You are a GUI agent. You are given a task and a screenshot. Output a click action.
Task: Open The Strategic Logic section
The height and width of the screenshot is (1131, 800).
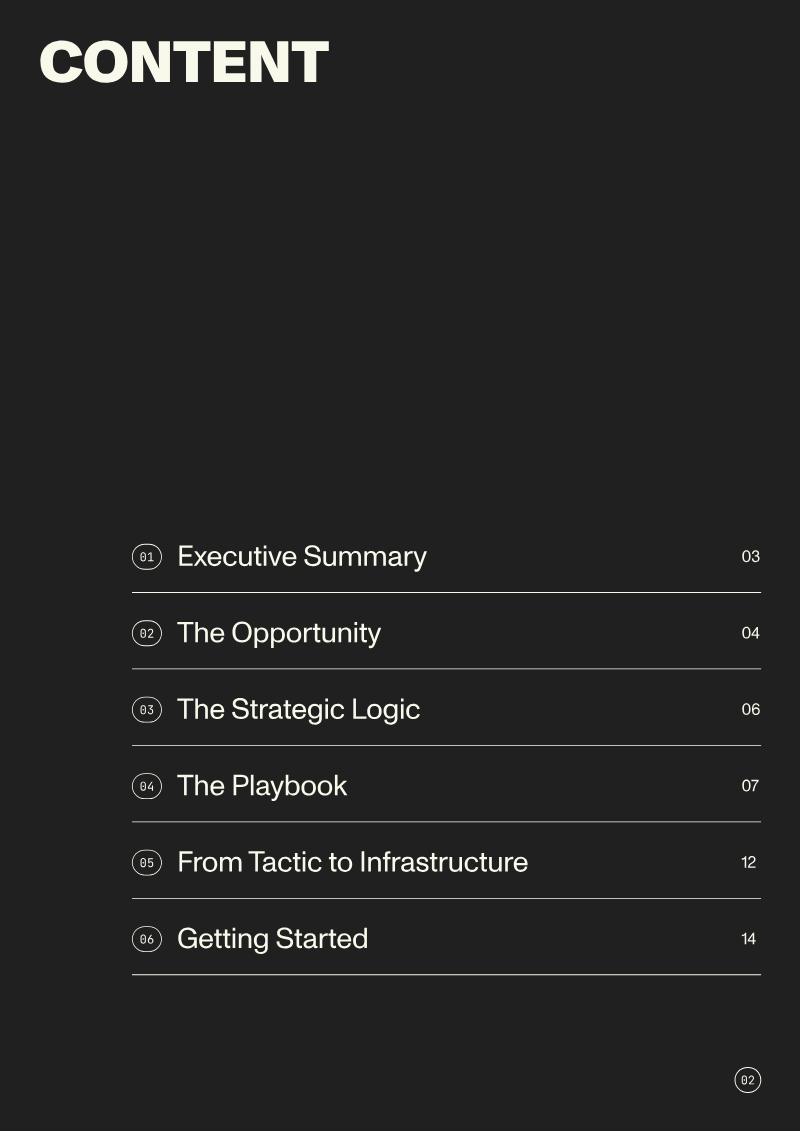(x=299, y=710)
